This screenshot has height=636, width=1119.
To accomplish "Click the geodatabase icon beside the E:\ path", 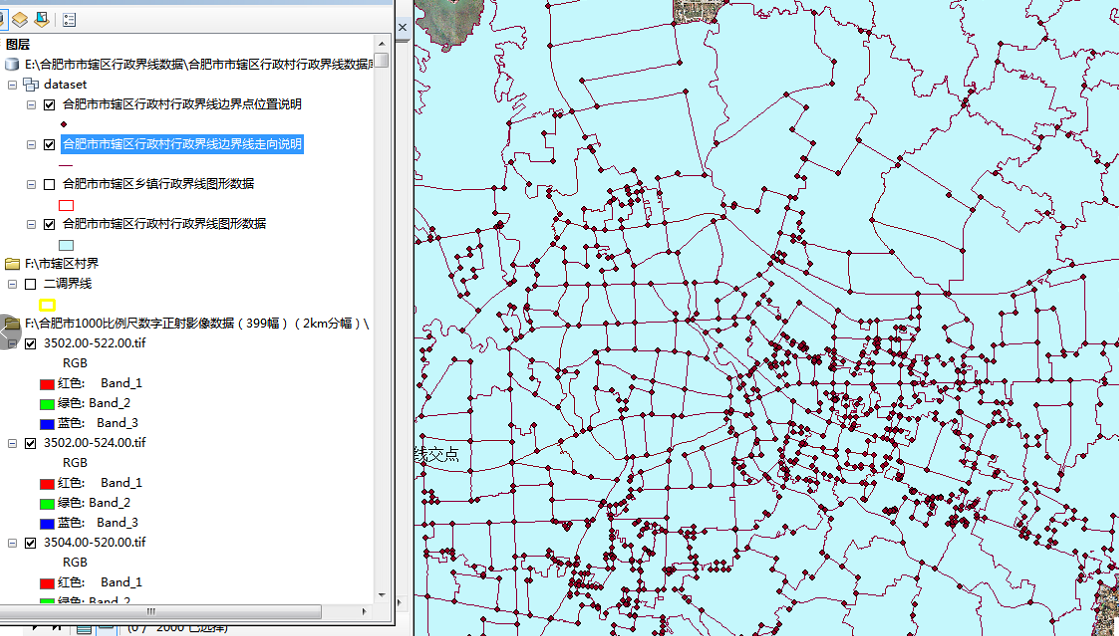I will (12, 64).
